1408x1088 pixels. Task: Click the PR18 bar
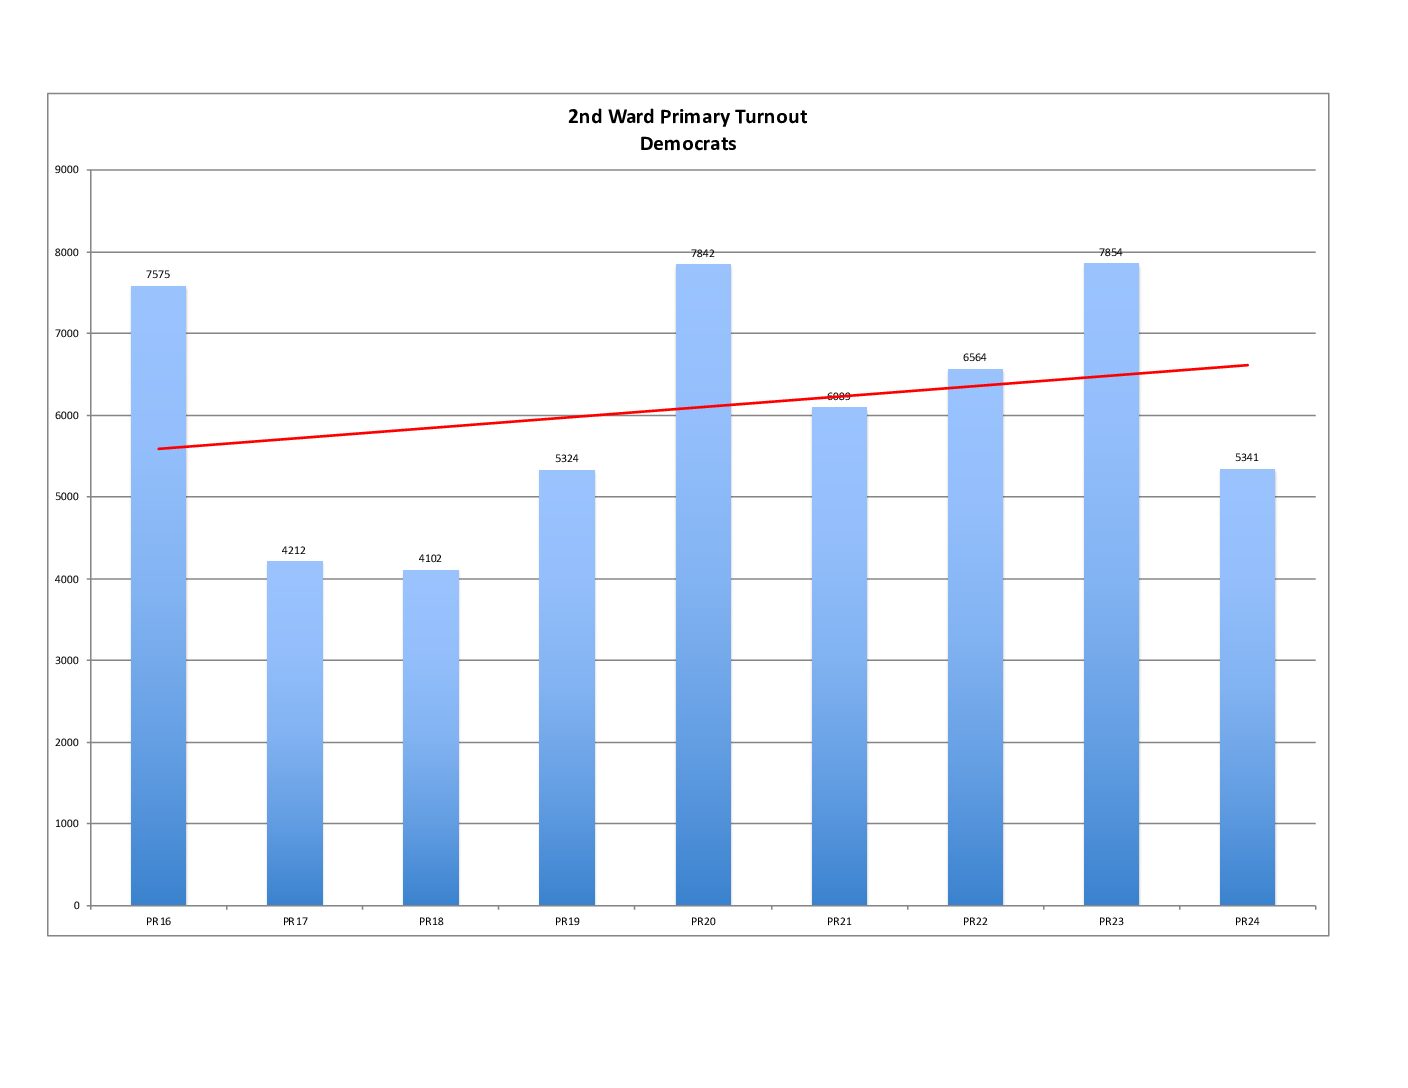coord(431,740)
